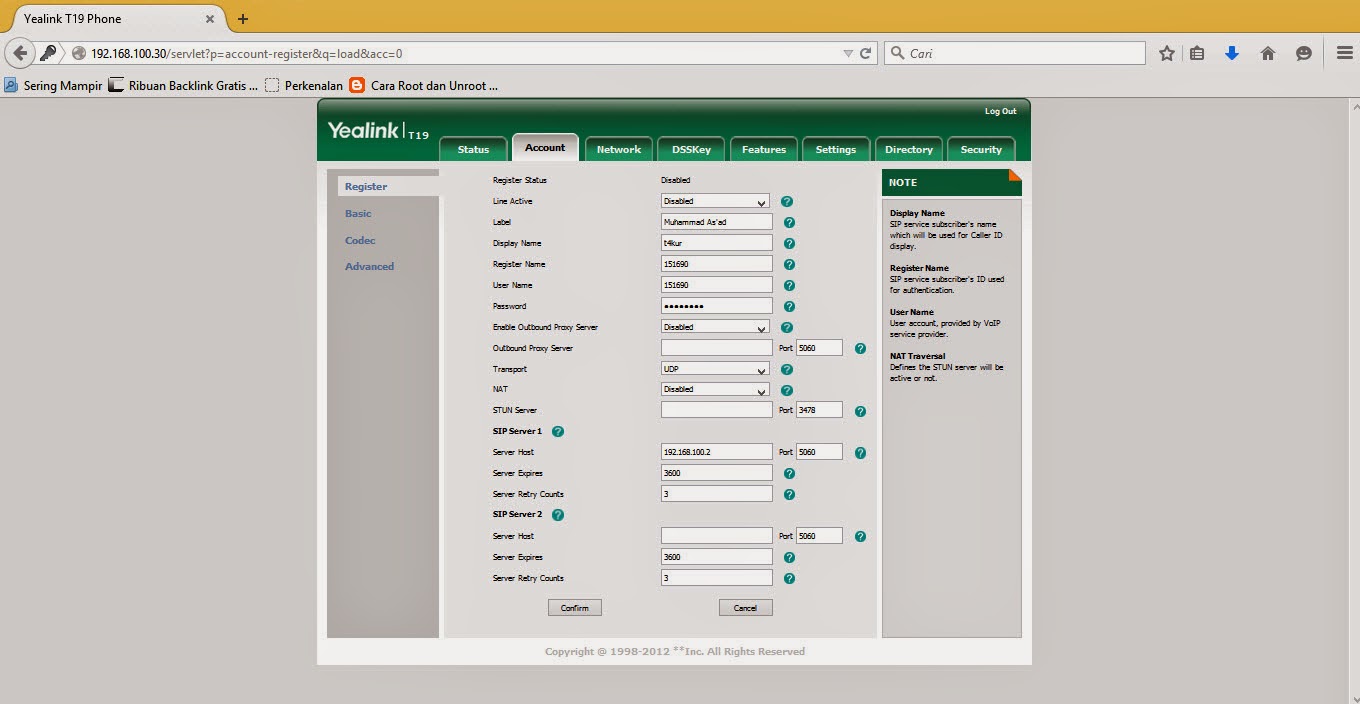
Task: Click help icon for Enable Outbound Proxy Server
Action: (x=787, y=327)
